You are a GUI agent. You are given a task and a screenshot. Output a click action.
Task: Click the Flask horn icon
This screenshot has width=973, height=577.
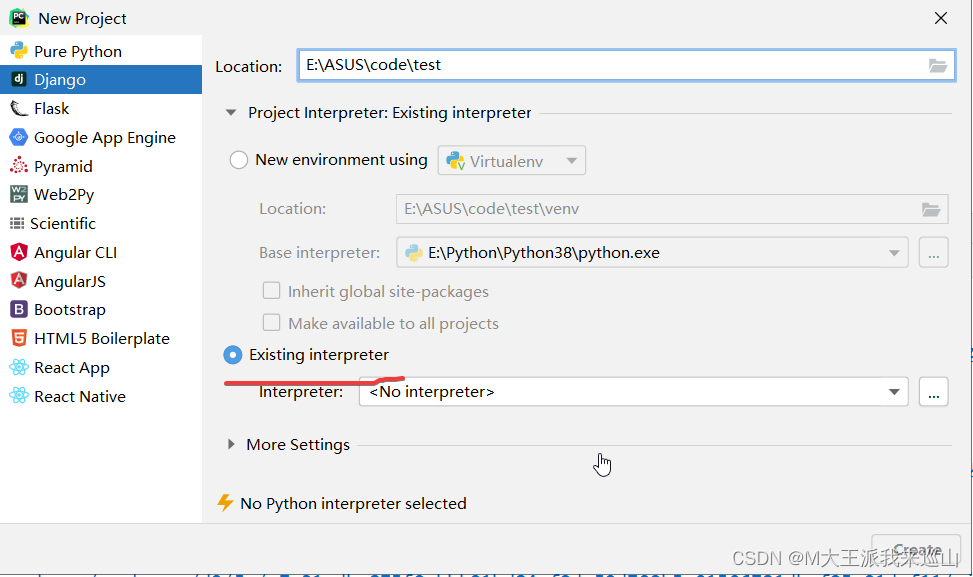click(x=19, y=109)
